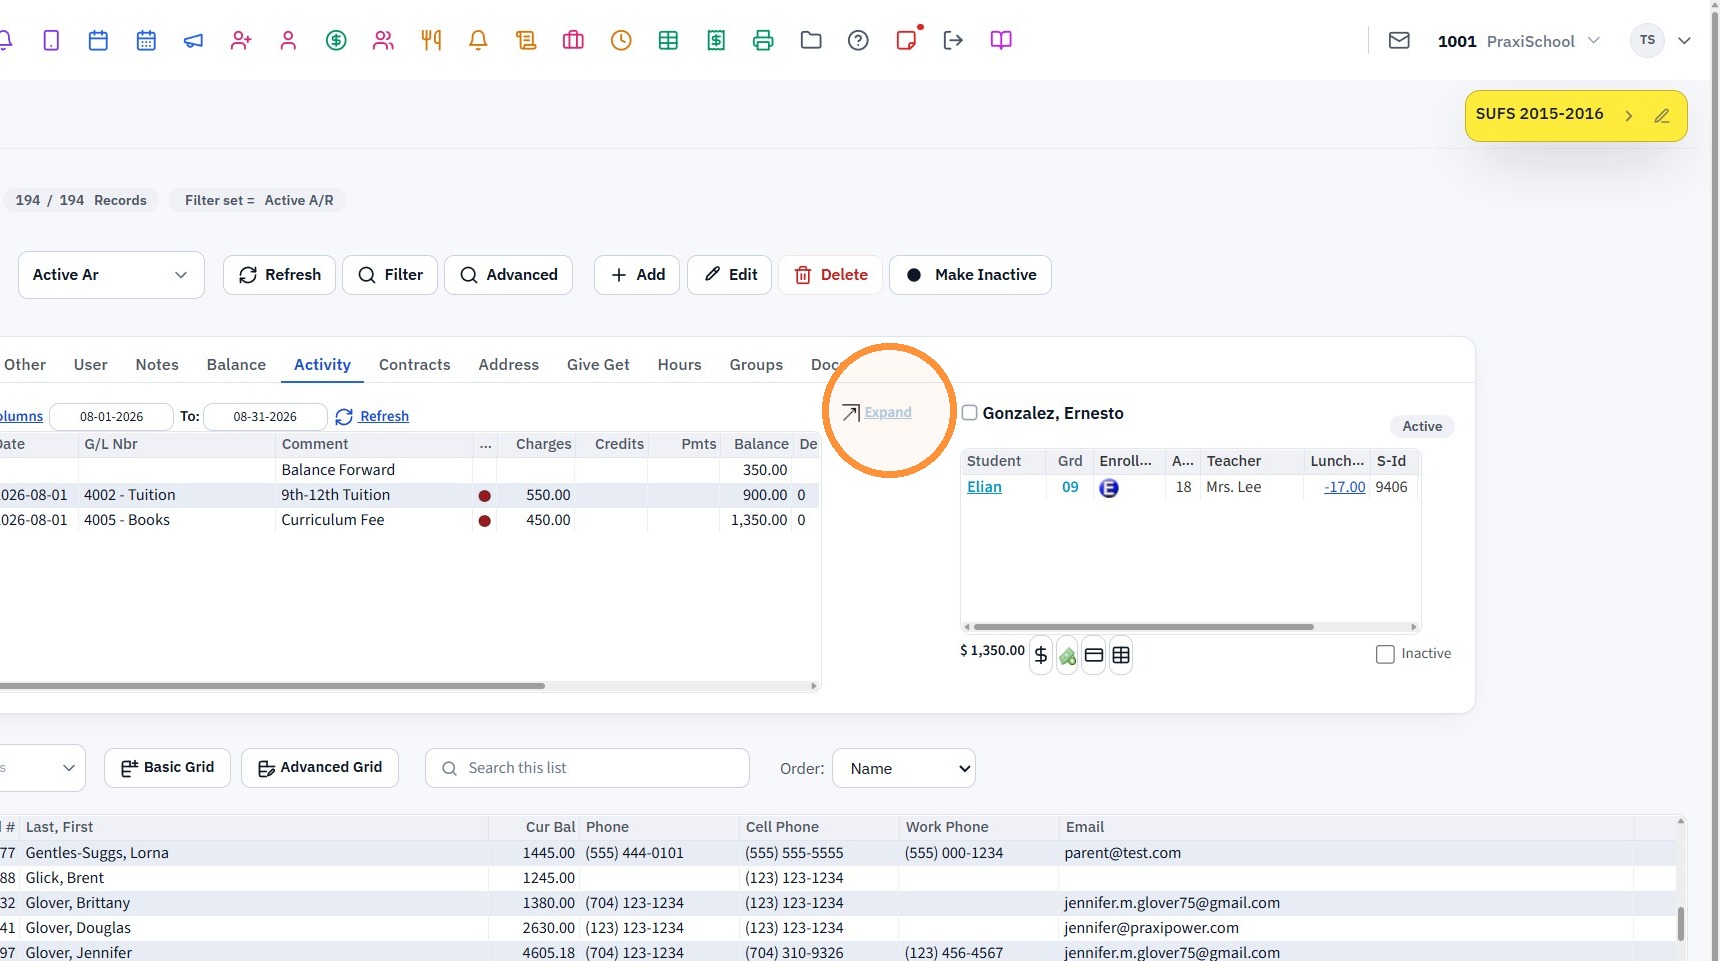Image resolution: width=1720 pixels, height=961 pixels.
Task: Click the Filter button
Action: (x=390, y=275)
